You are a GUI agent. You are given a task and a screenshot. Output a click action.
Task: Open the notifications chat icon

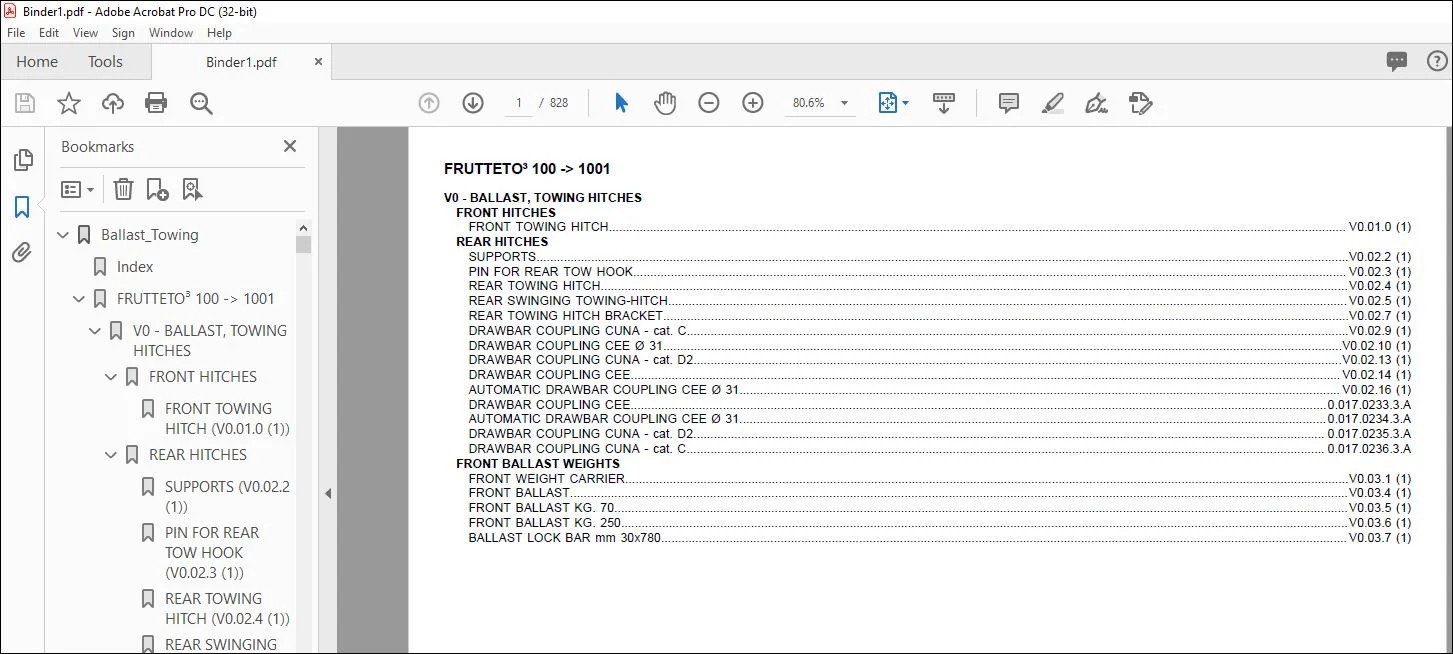(1397, 62)
